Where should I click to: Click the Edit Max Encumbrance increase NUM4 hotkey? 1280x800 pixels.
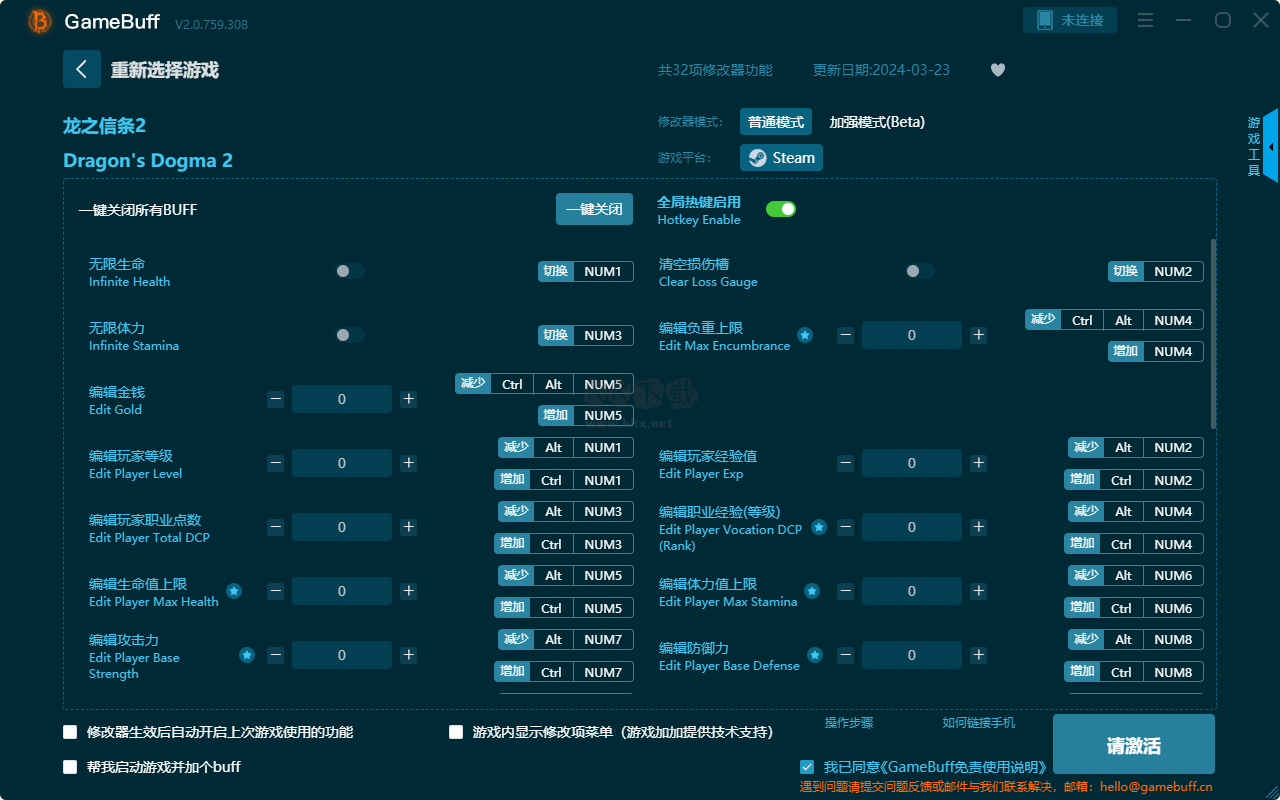click(x=1156, y=351)
